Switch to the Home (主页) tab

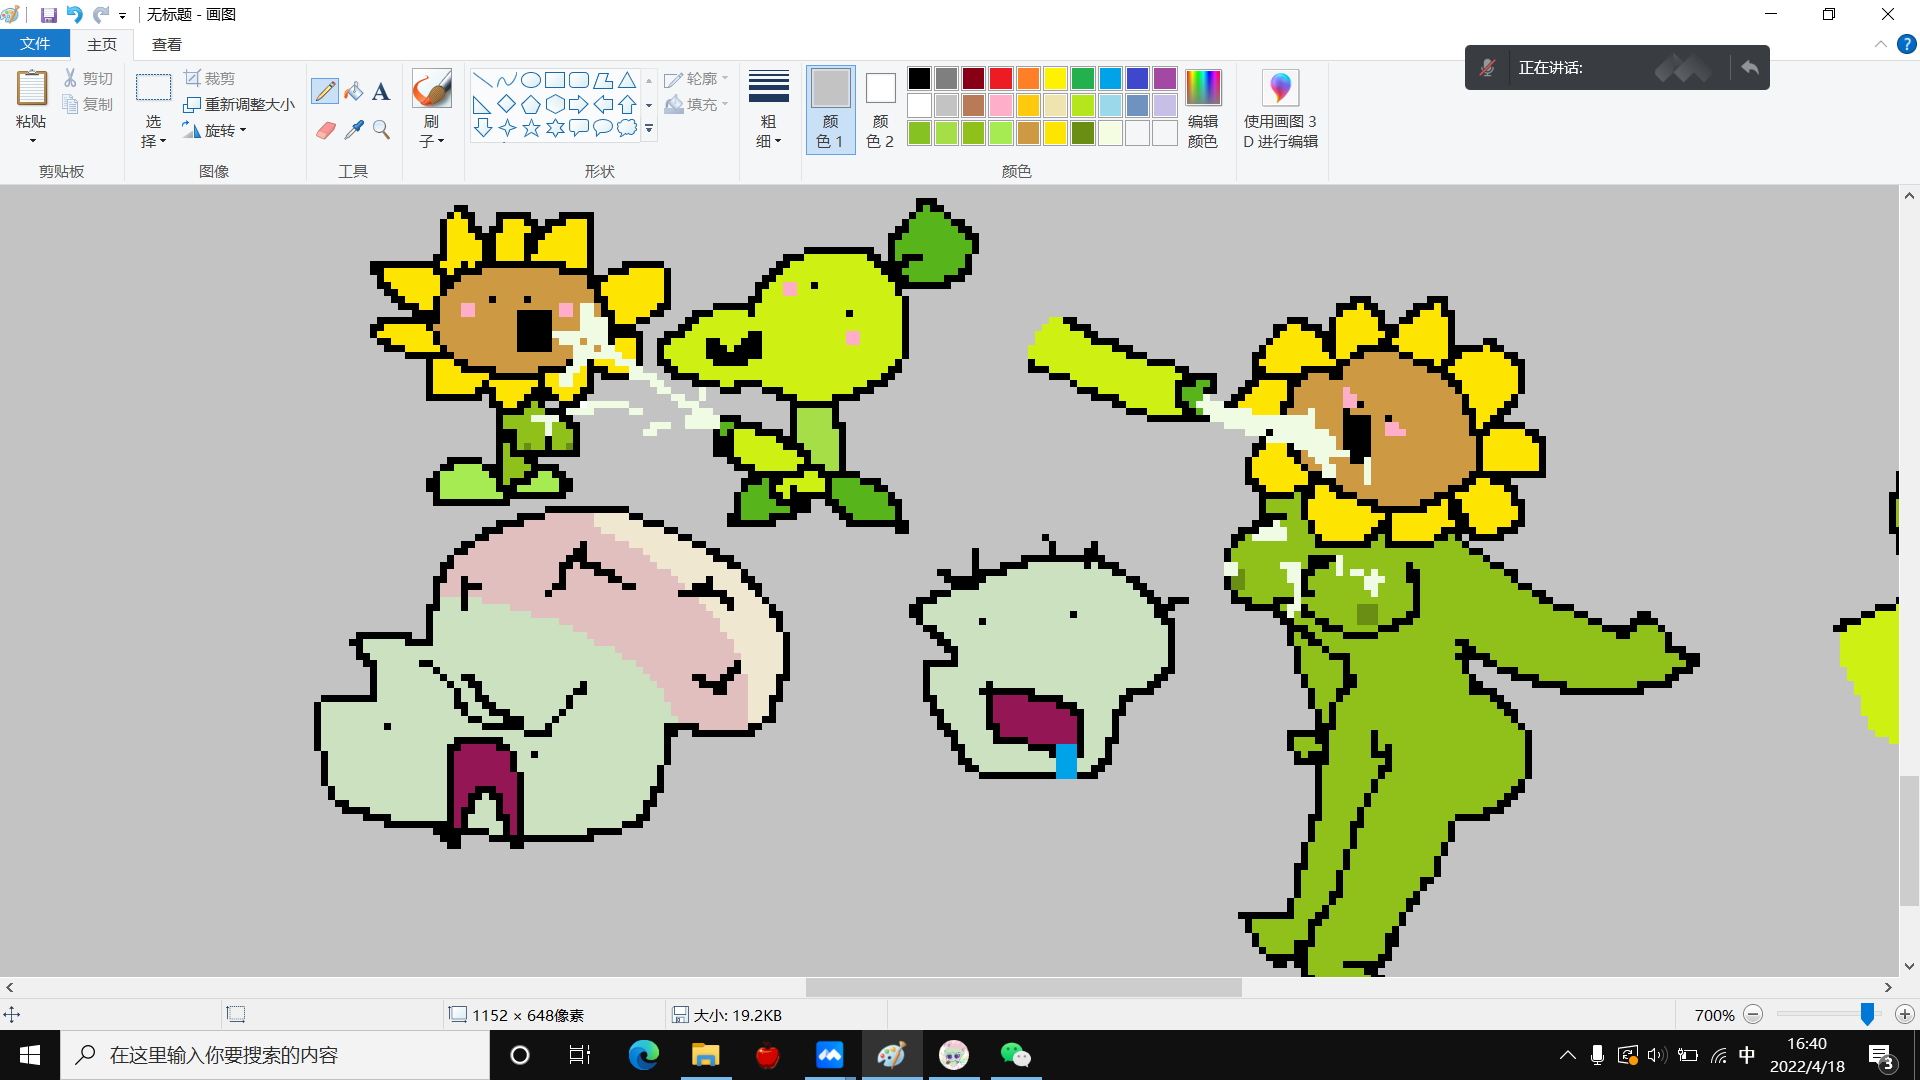(x=102, y=44)
